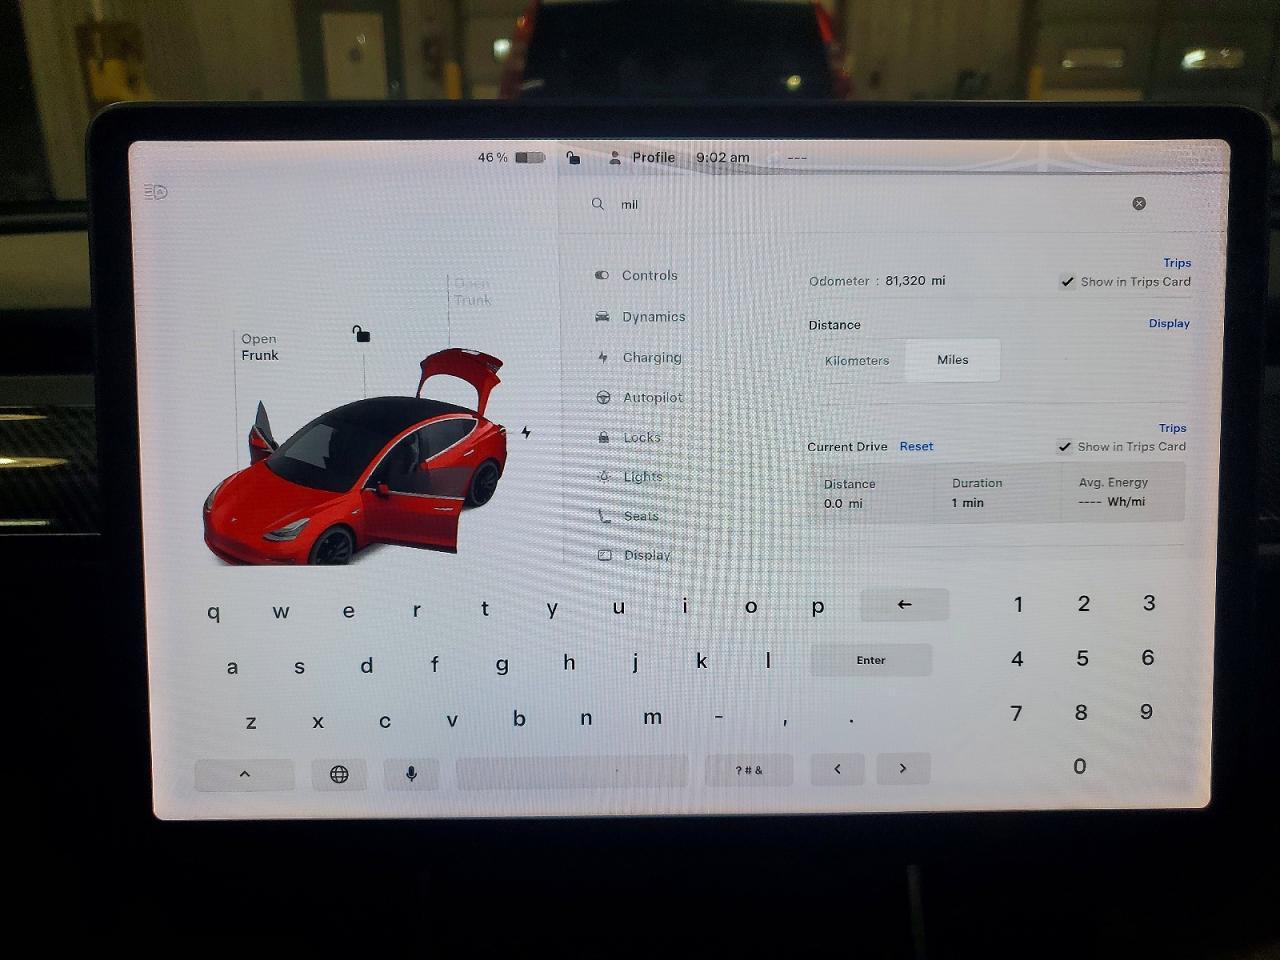Tap the battery level icon

pyautogui.click(x=529, y=158)
